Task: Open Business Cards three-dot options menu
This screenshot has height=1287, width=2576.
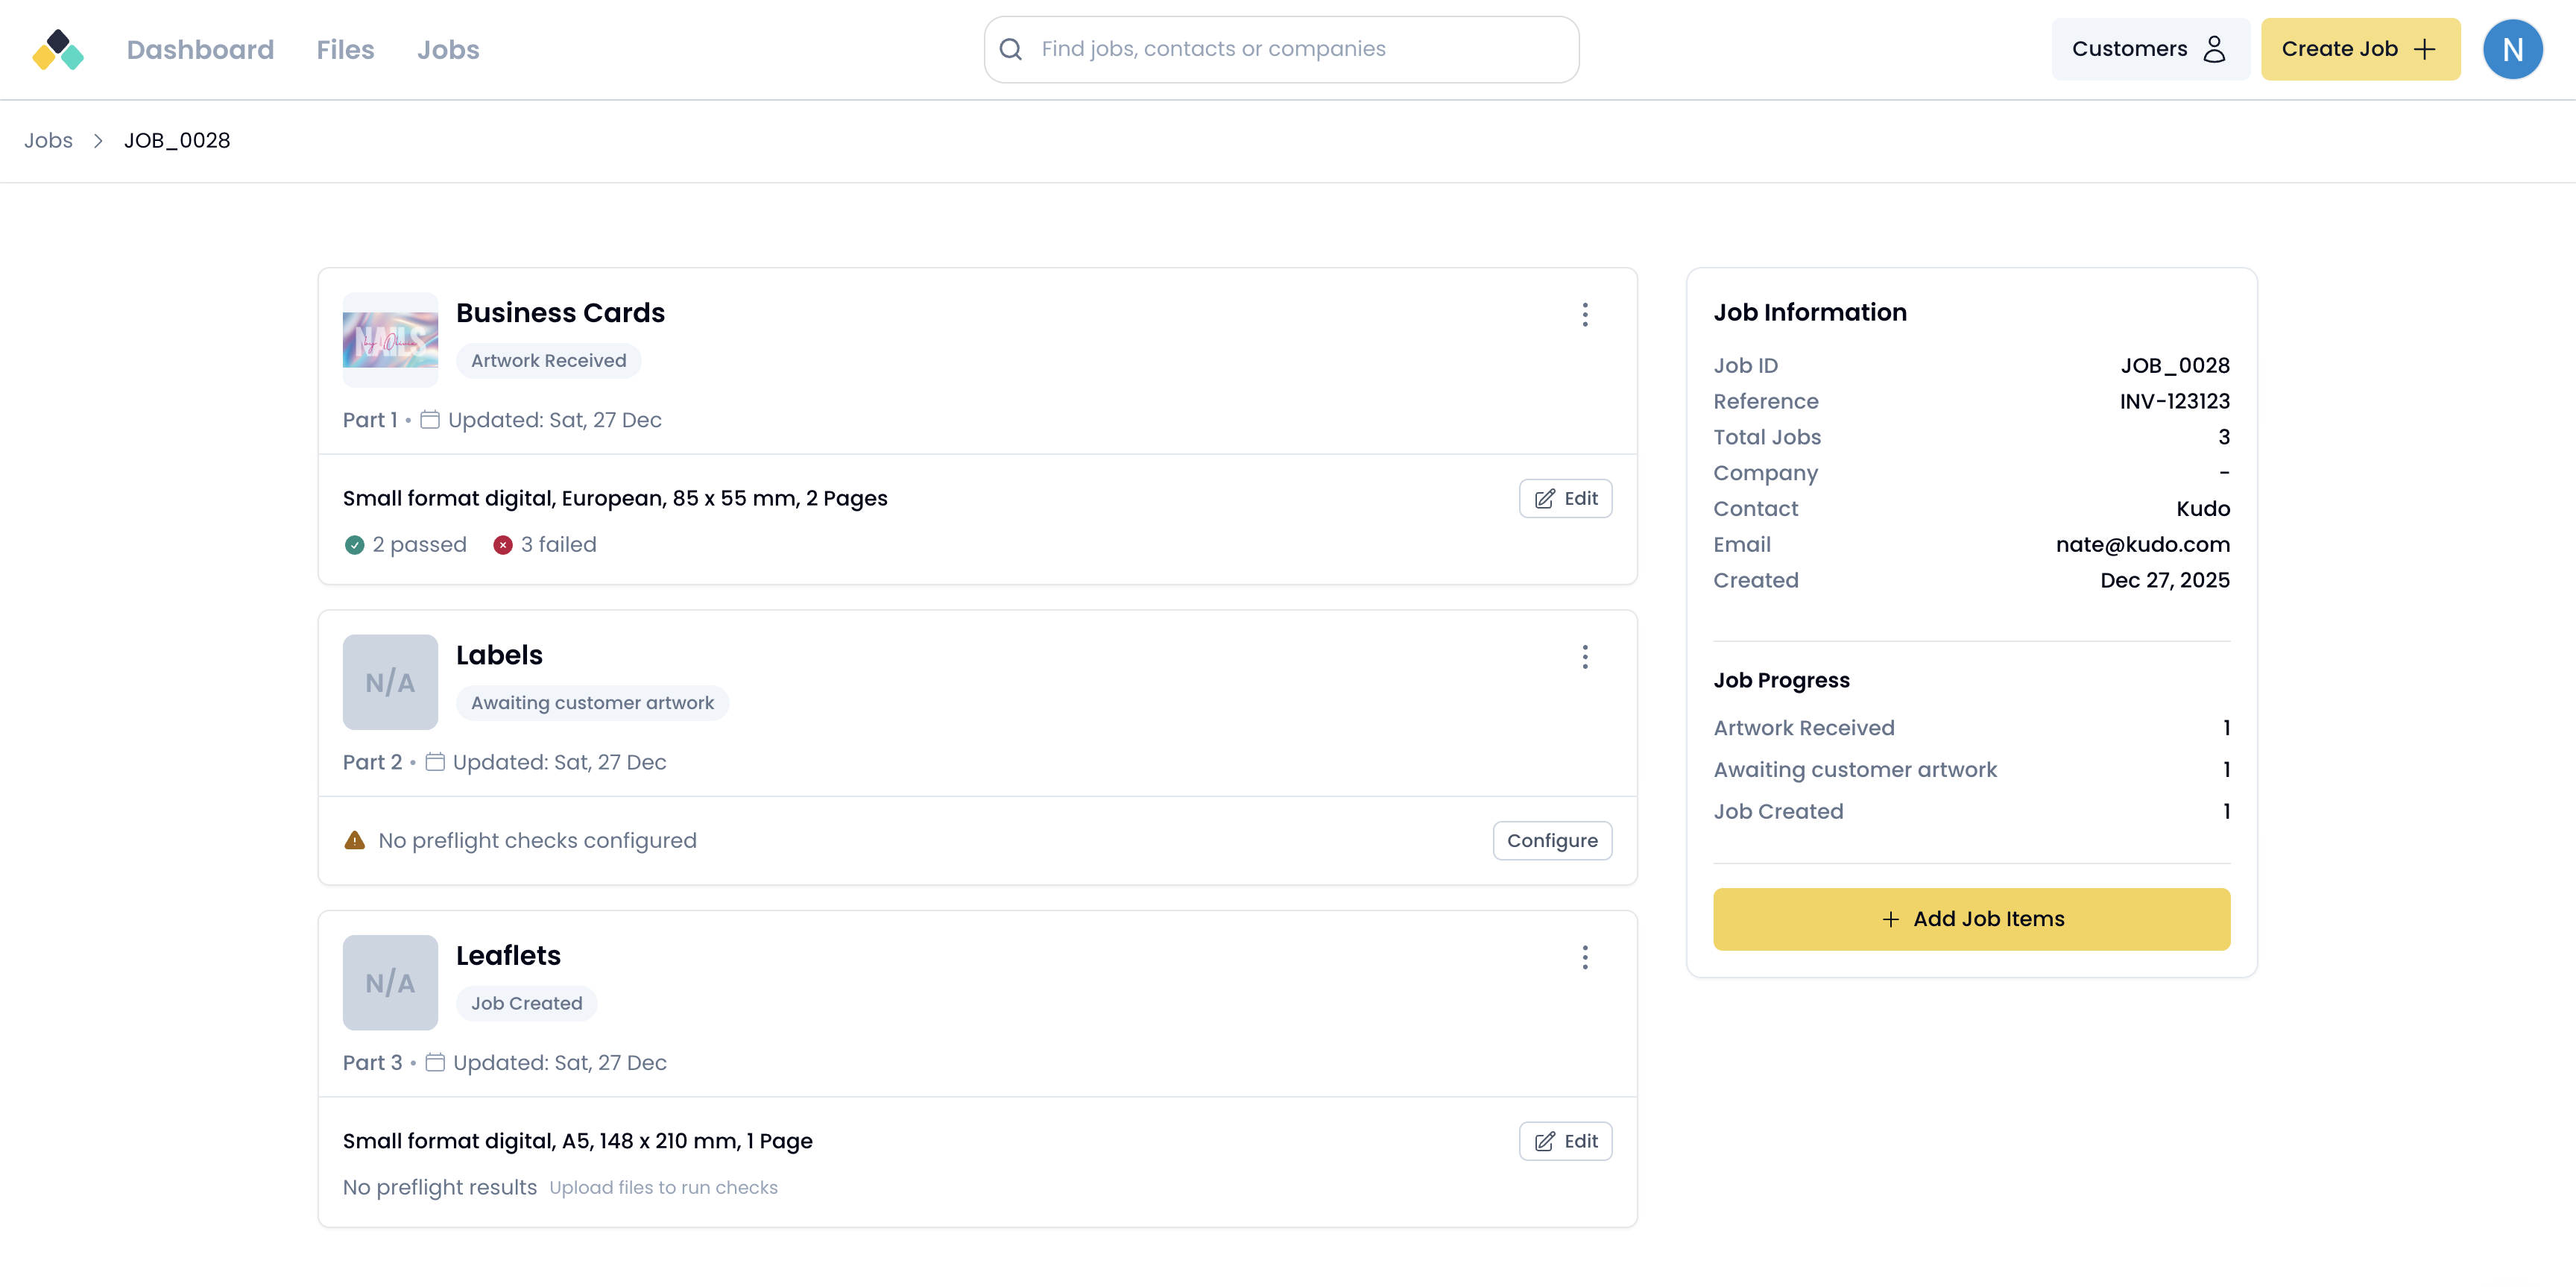Action: click(1584, 315)
